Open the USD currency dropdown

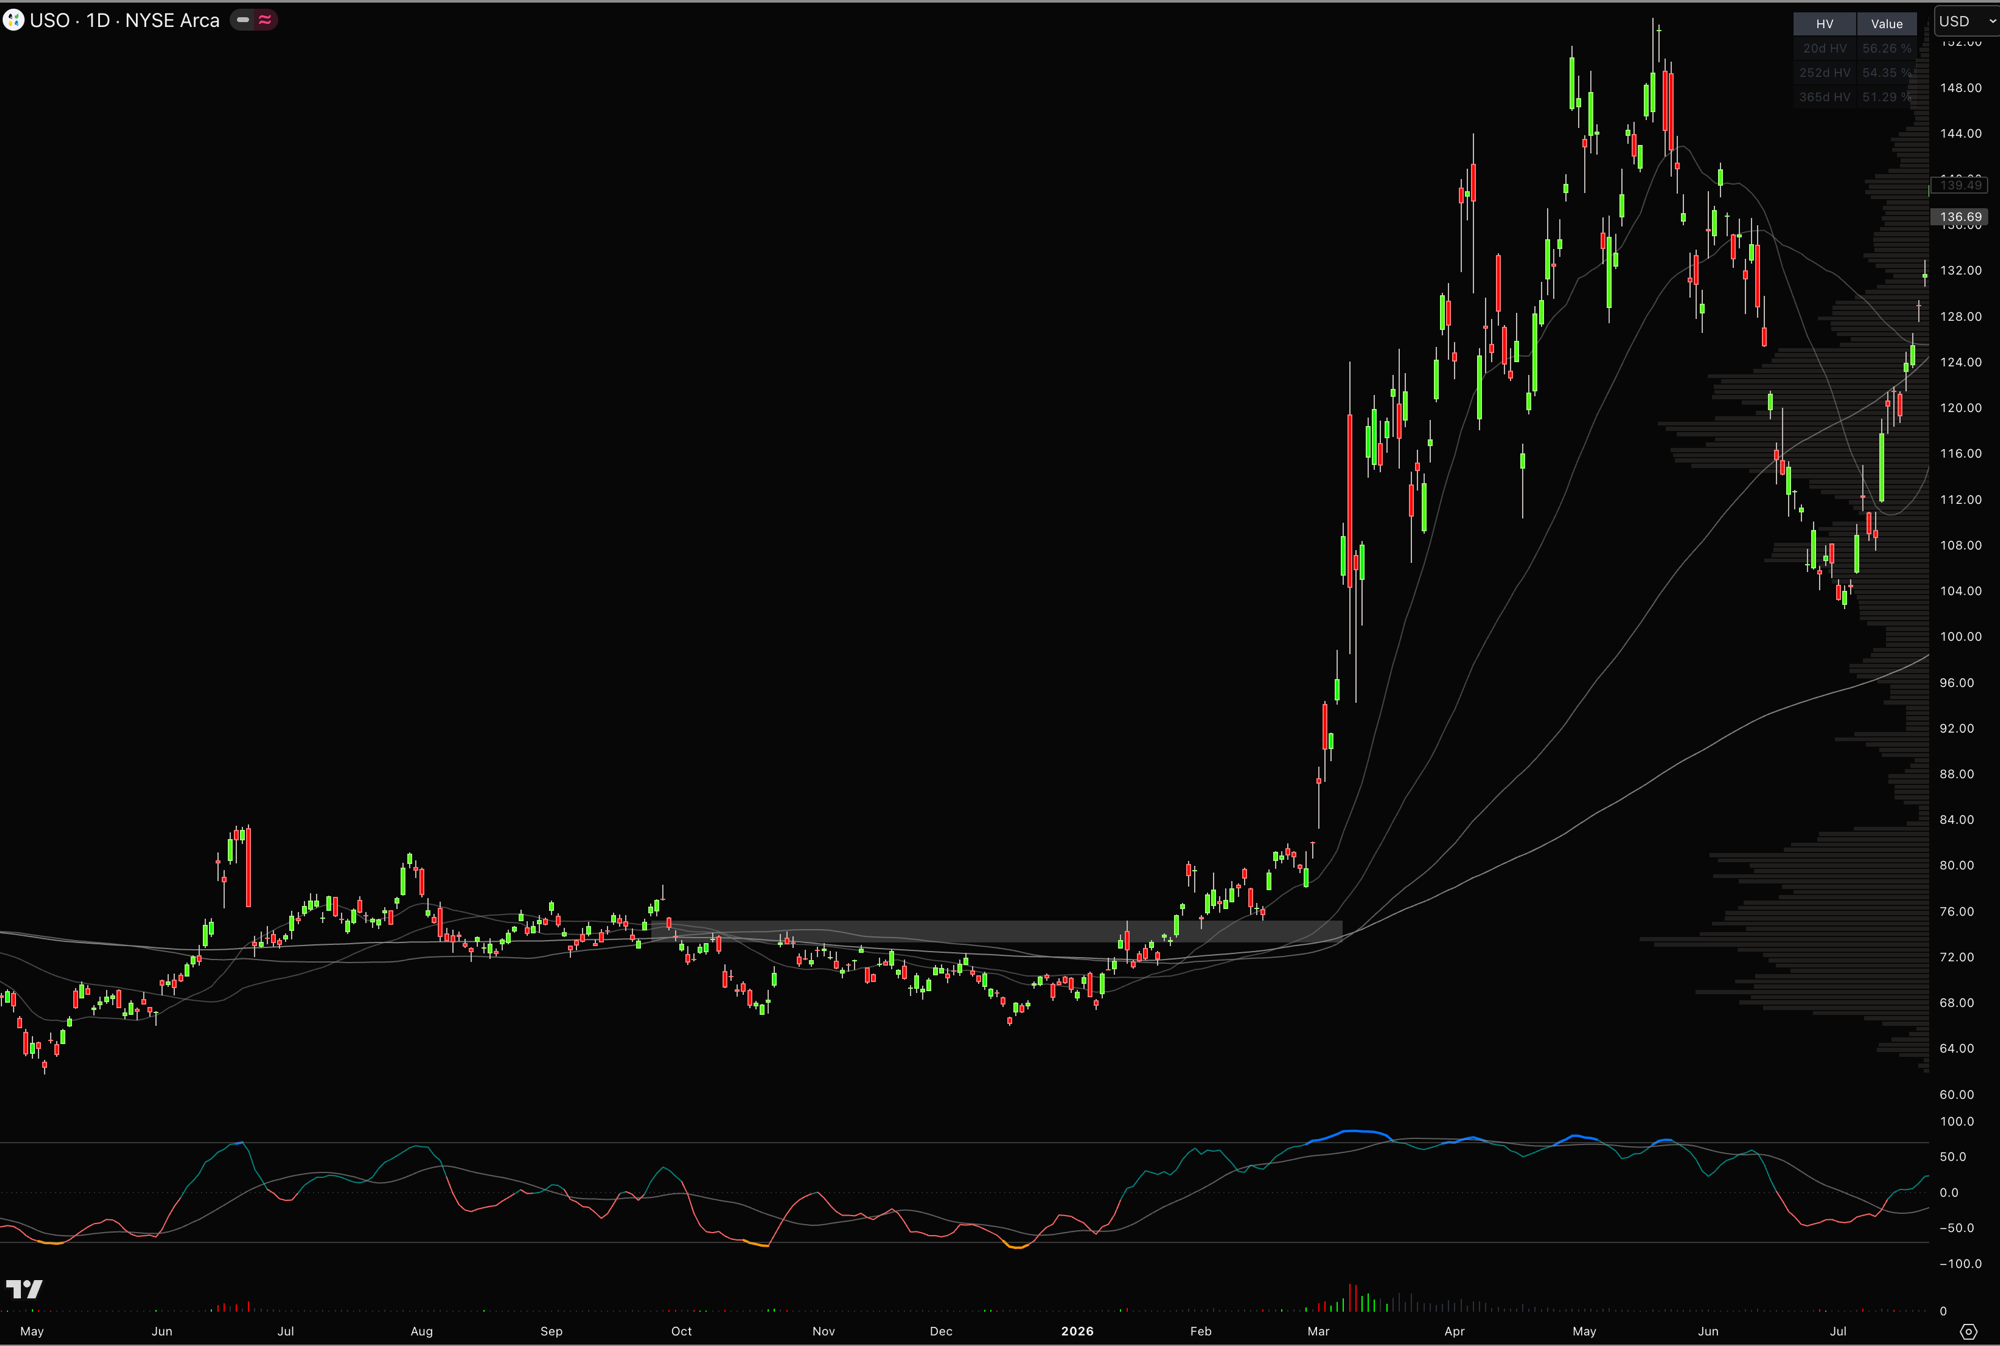coord(1967,21)
